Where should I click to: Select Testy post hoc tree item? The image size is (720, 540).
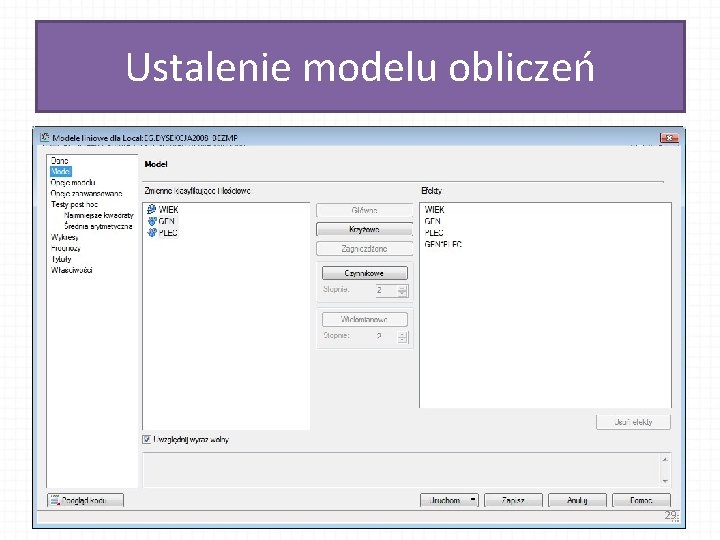click(74, 204)
